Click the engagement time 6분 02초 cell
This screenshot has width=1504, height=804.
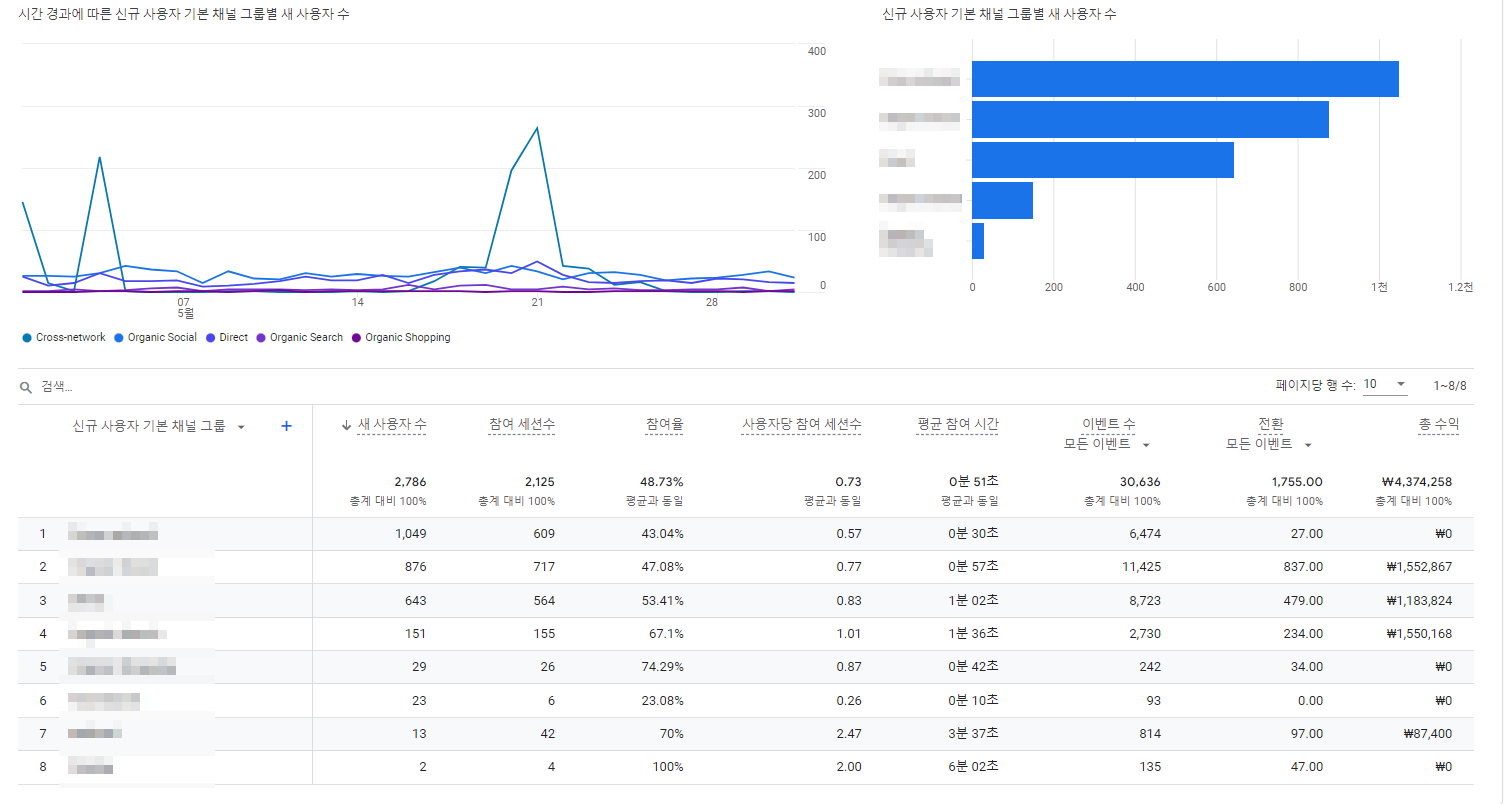click(973, 767)
